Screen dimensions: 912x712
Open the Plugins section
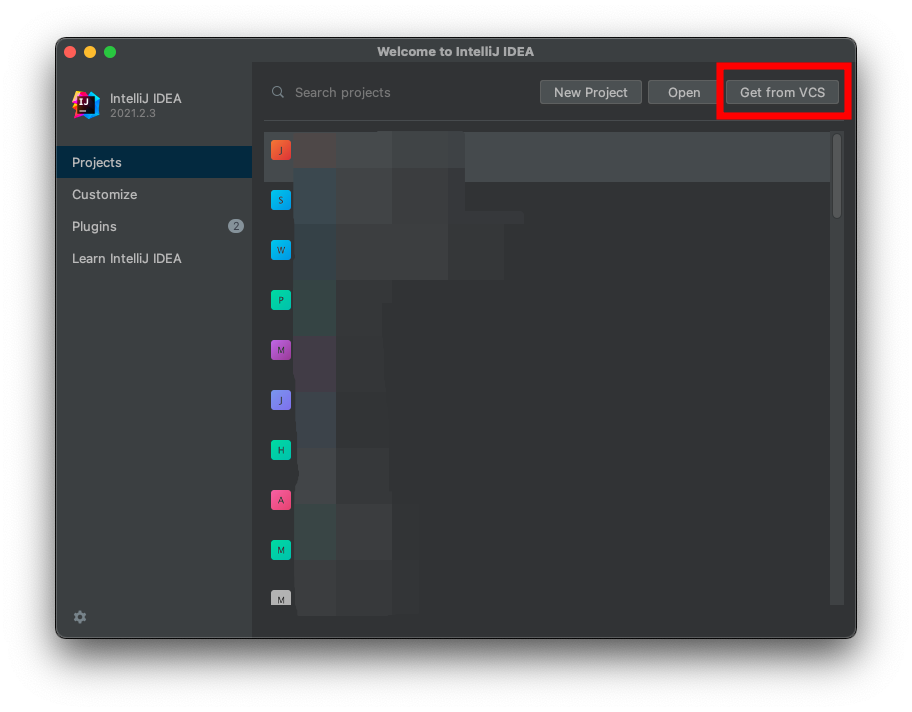coord(154,226)
